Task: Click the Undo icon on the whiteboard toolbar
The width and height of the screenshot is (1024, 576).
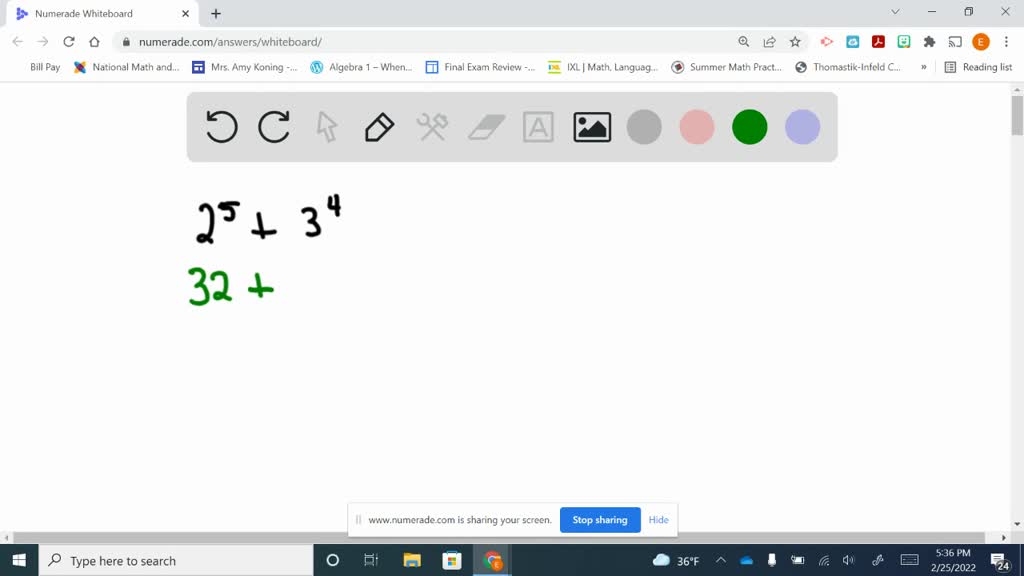Action: [221, 127]
